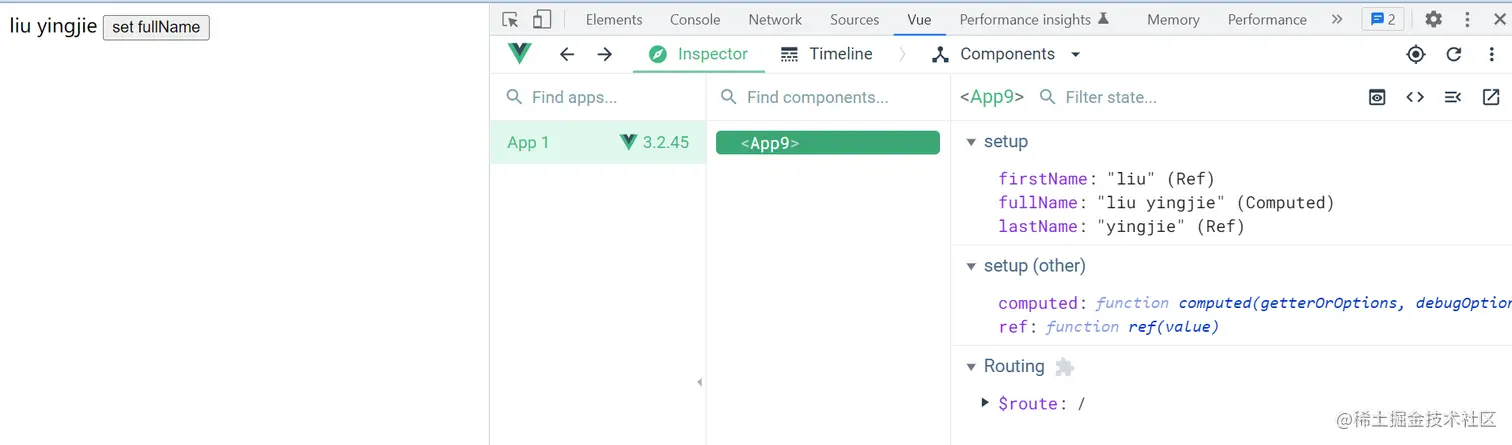Open the 2 messages issues badge
The image size is (1512, 445).
pyautogui.click(x=1383, y=19)
